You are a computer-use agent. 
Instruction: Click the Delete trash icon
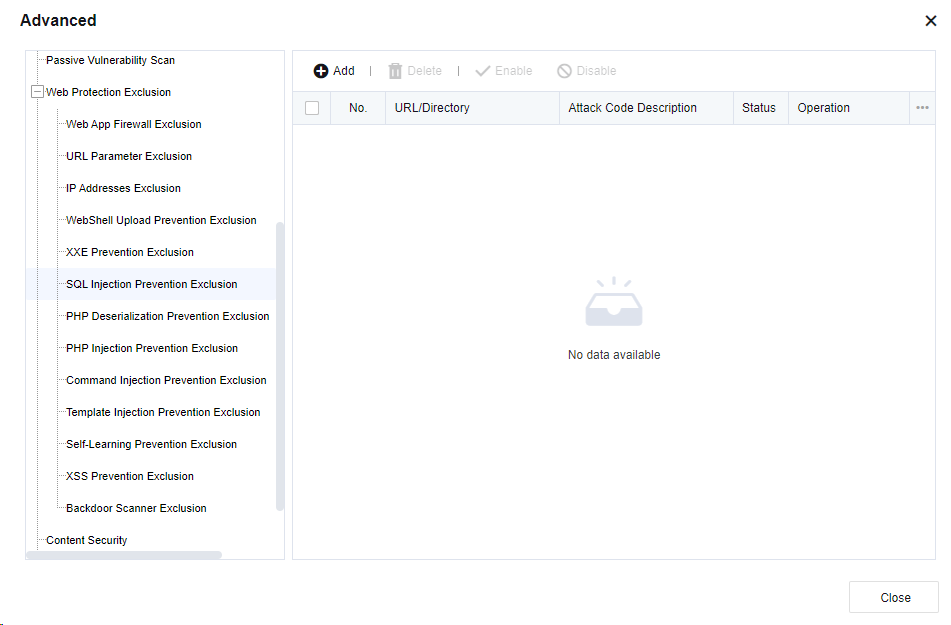coord(395,71)
